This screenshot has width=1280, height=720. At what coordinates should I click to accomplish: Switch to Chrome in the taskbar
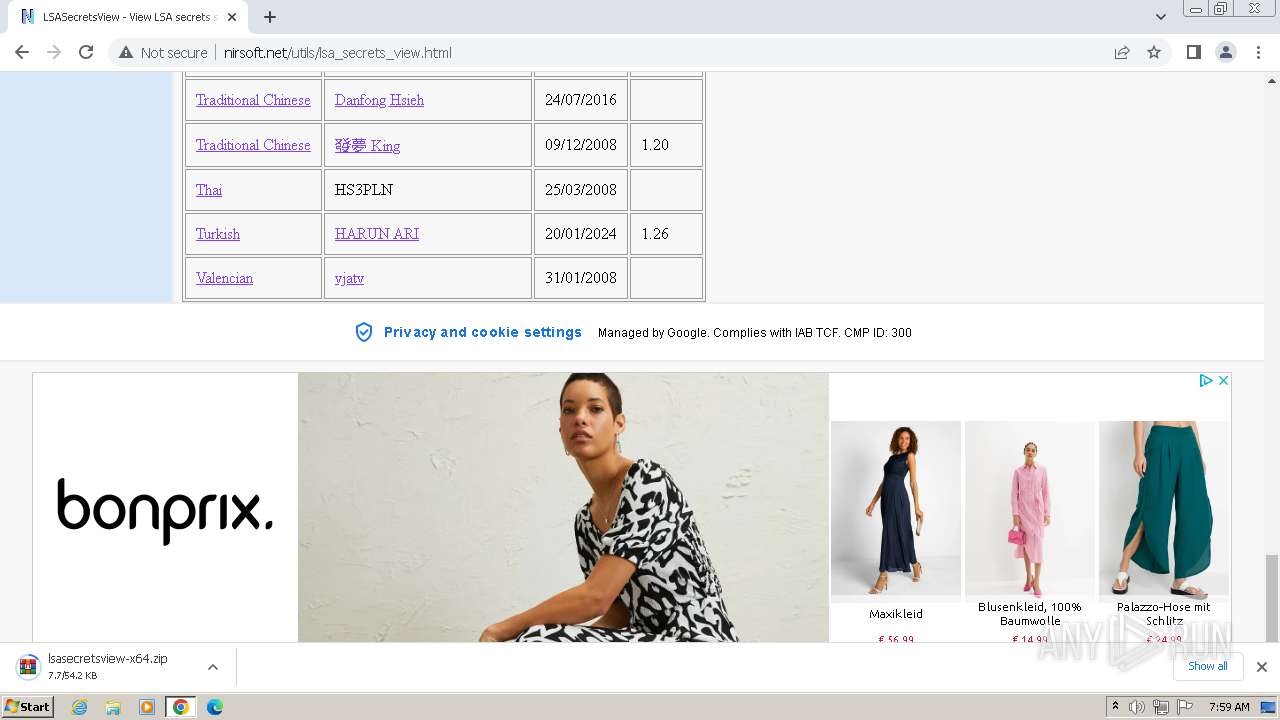181,707
